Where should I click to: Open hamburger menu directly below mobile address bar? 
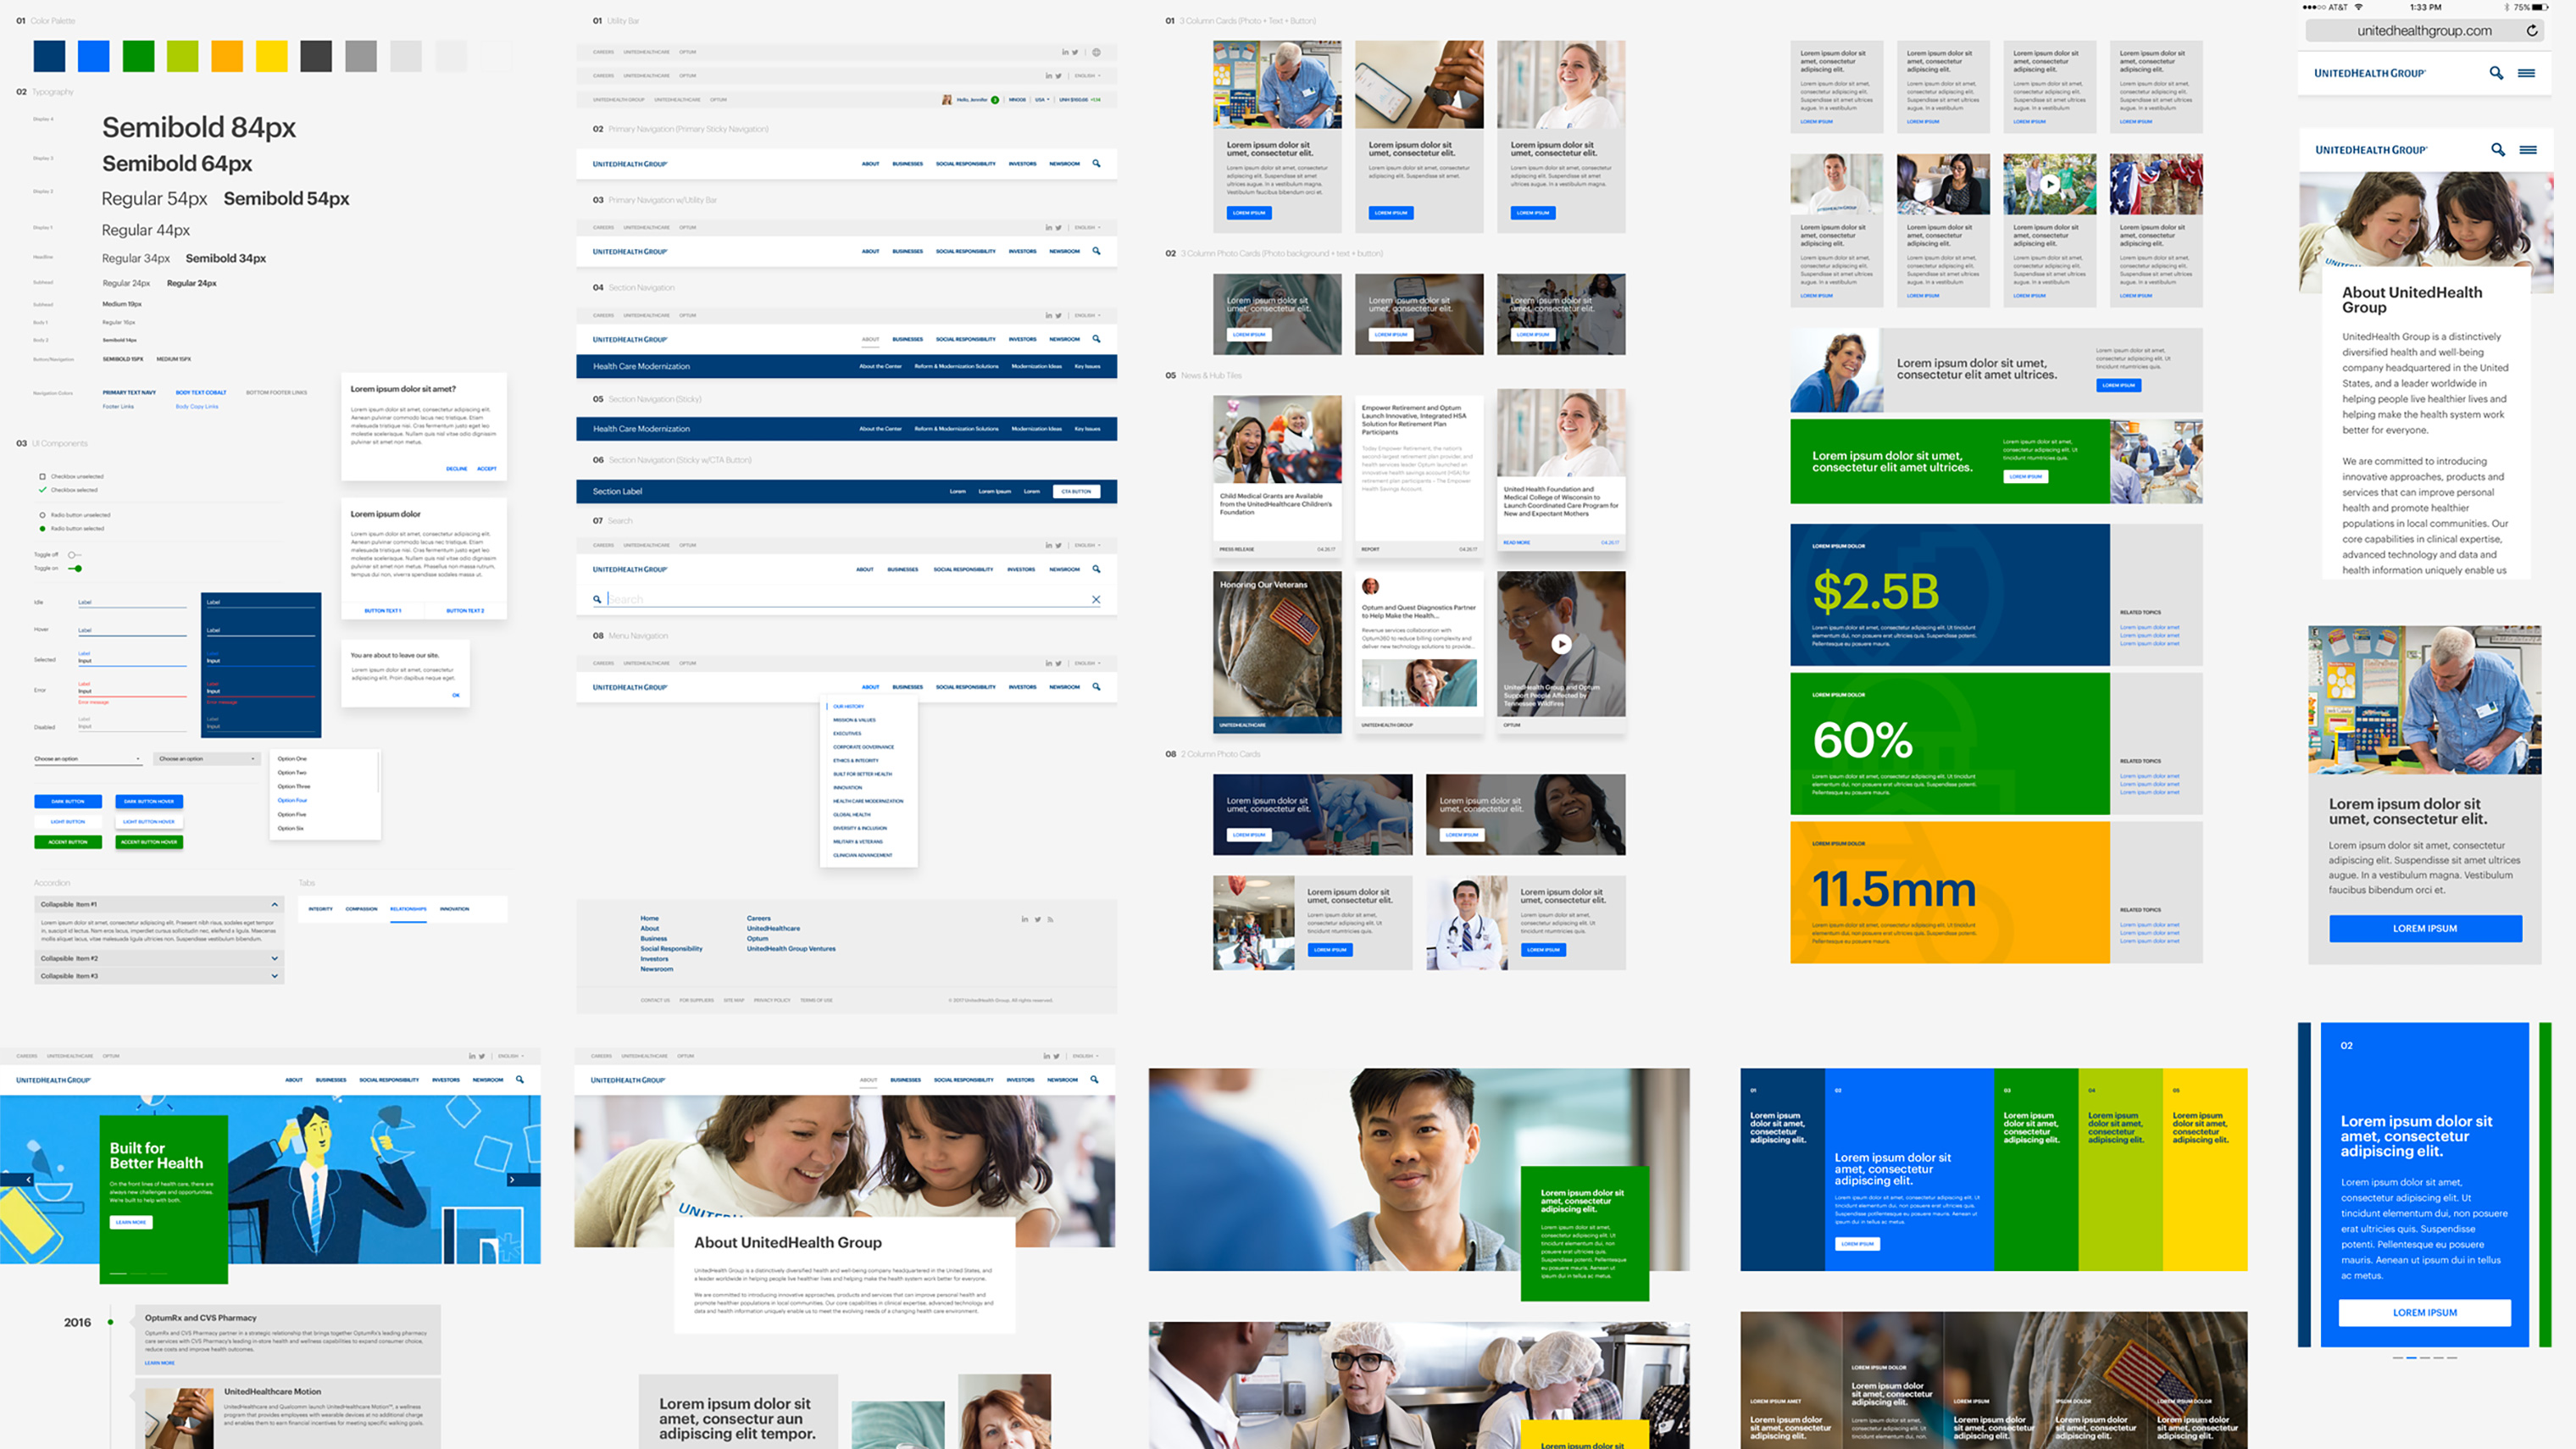2526,73
